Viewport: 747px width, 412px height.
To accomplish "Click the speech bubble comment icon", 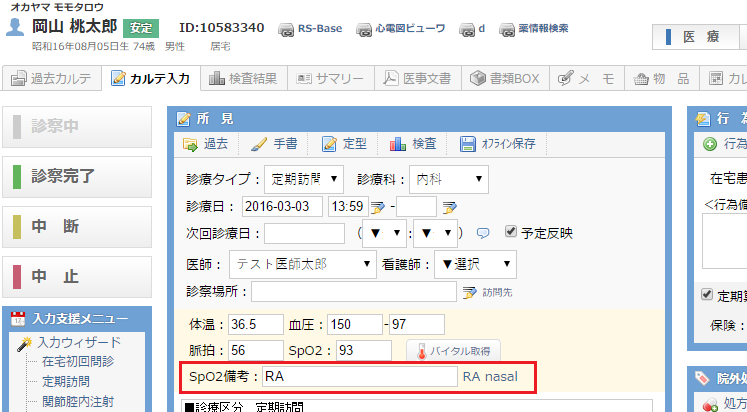I will 483,233.
